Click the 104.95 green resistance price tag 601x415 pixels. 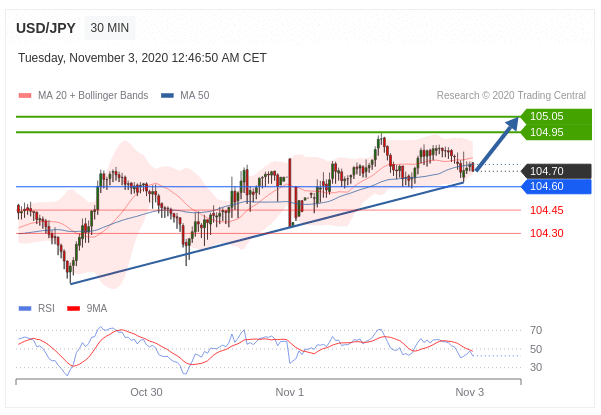[556, 132]
